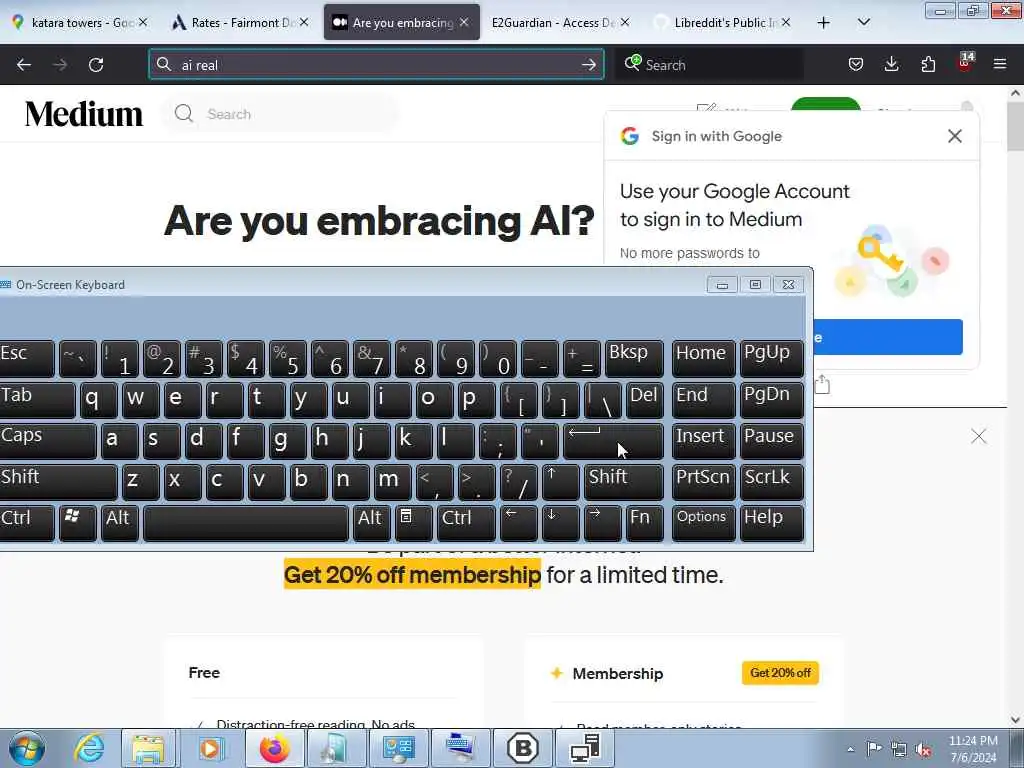This screenshot has width=1024, height=768.
Task: Open the Options key on On-Screen Keyboard
Action: (x=703, y=522)
